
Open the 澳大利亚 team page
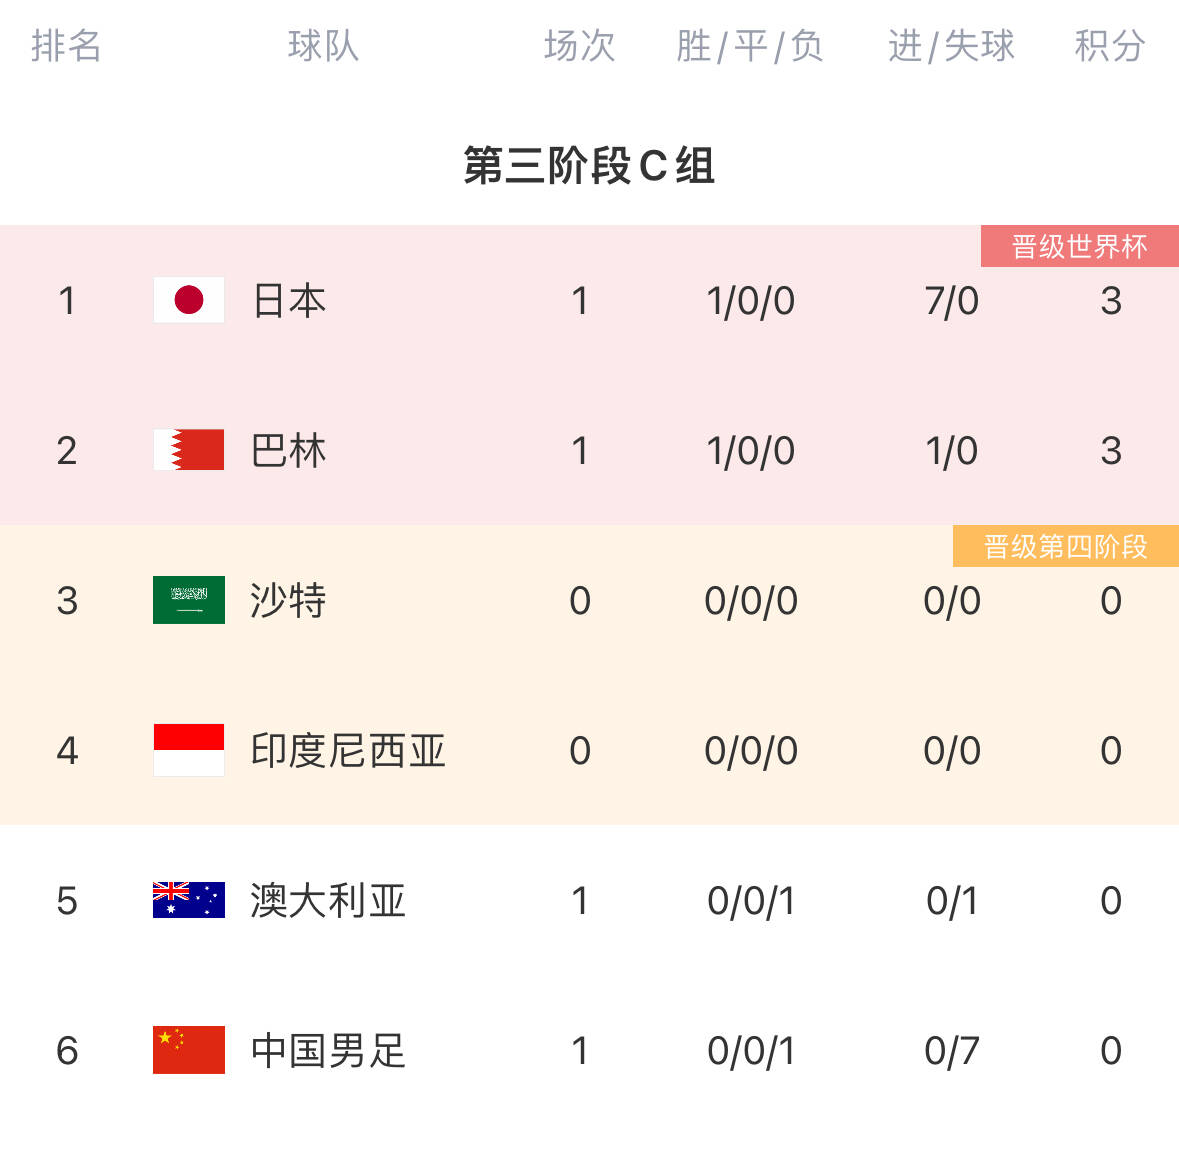tap(329, 900)
